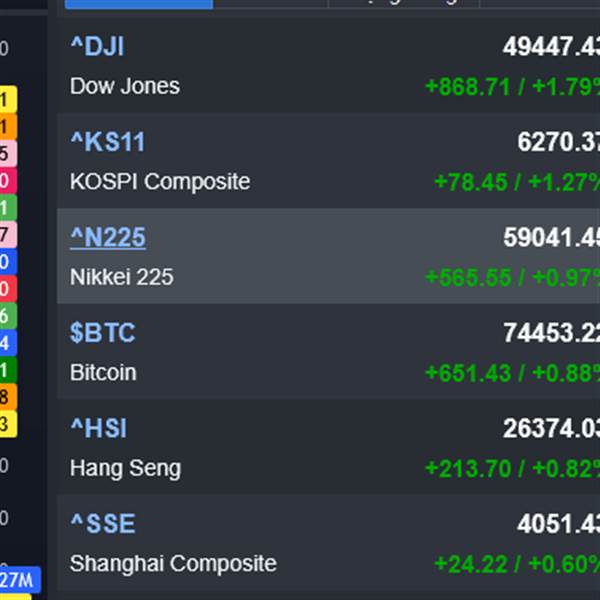600x600 pixels.
Task: Open the ^KS11 ticker link
Action: point(108,142)
